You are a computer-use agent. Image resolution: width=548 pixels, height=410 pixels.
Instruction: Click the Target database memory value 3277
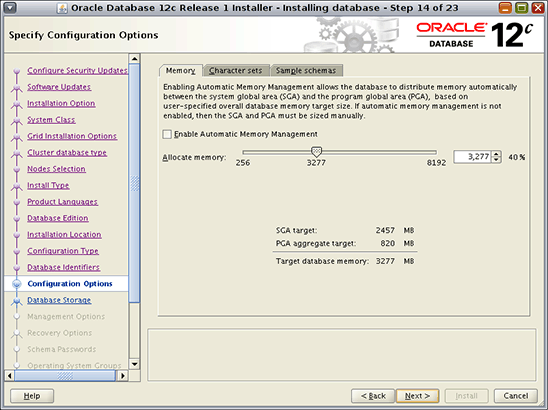tap(385, 261)
